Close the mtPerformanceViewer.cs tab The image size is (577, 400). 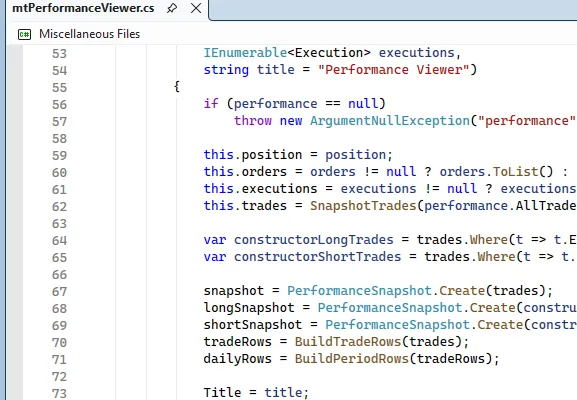point(196,8)
